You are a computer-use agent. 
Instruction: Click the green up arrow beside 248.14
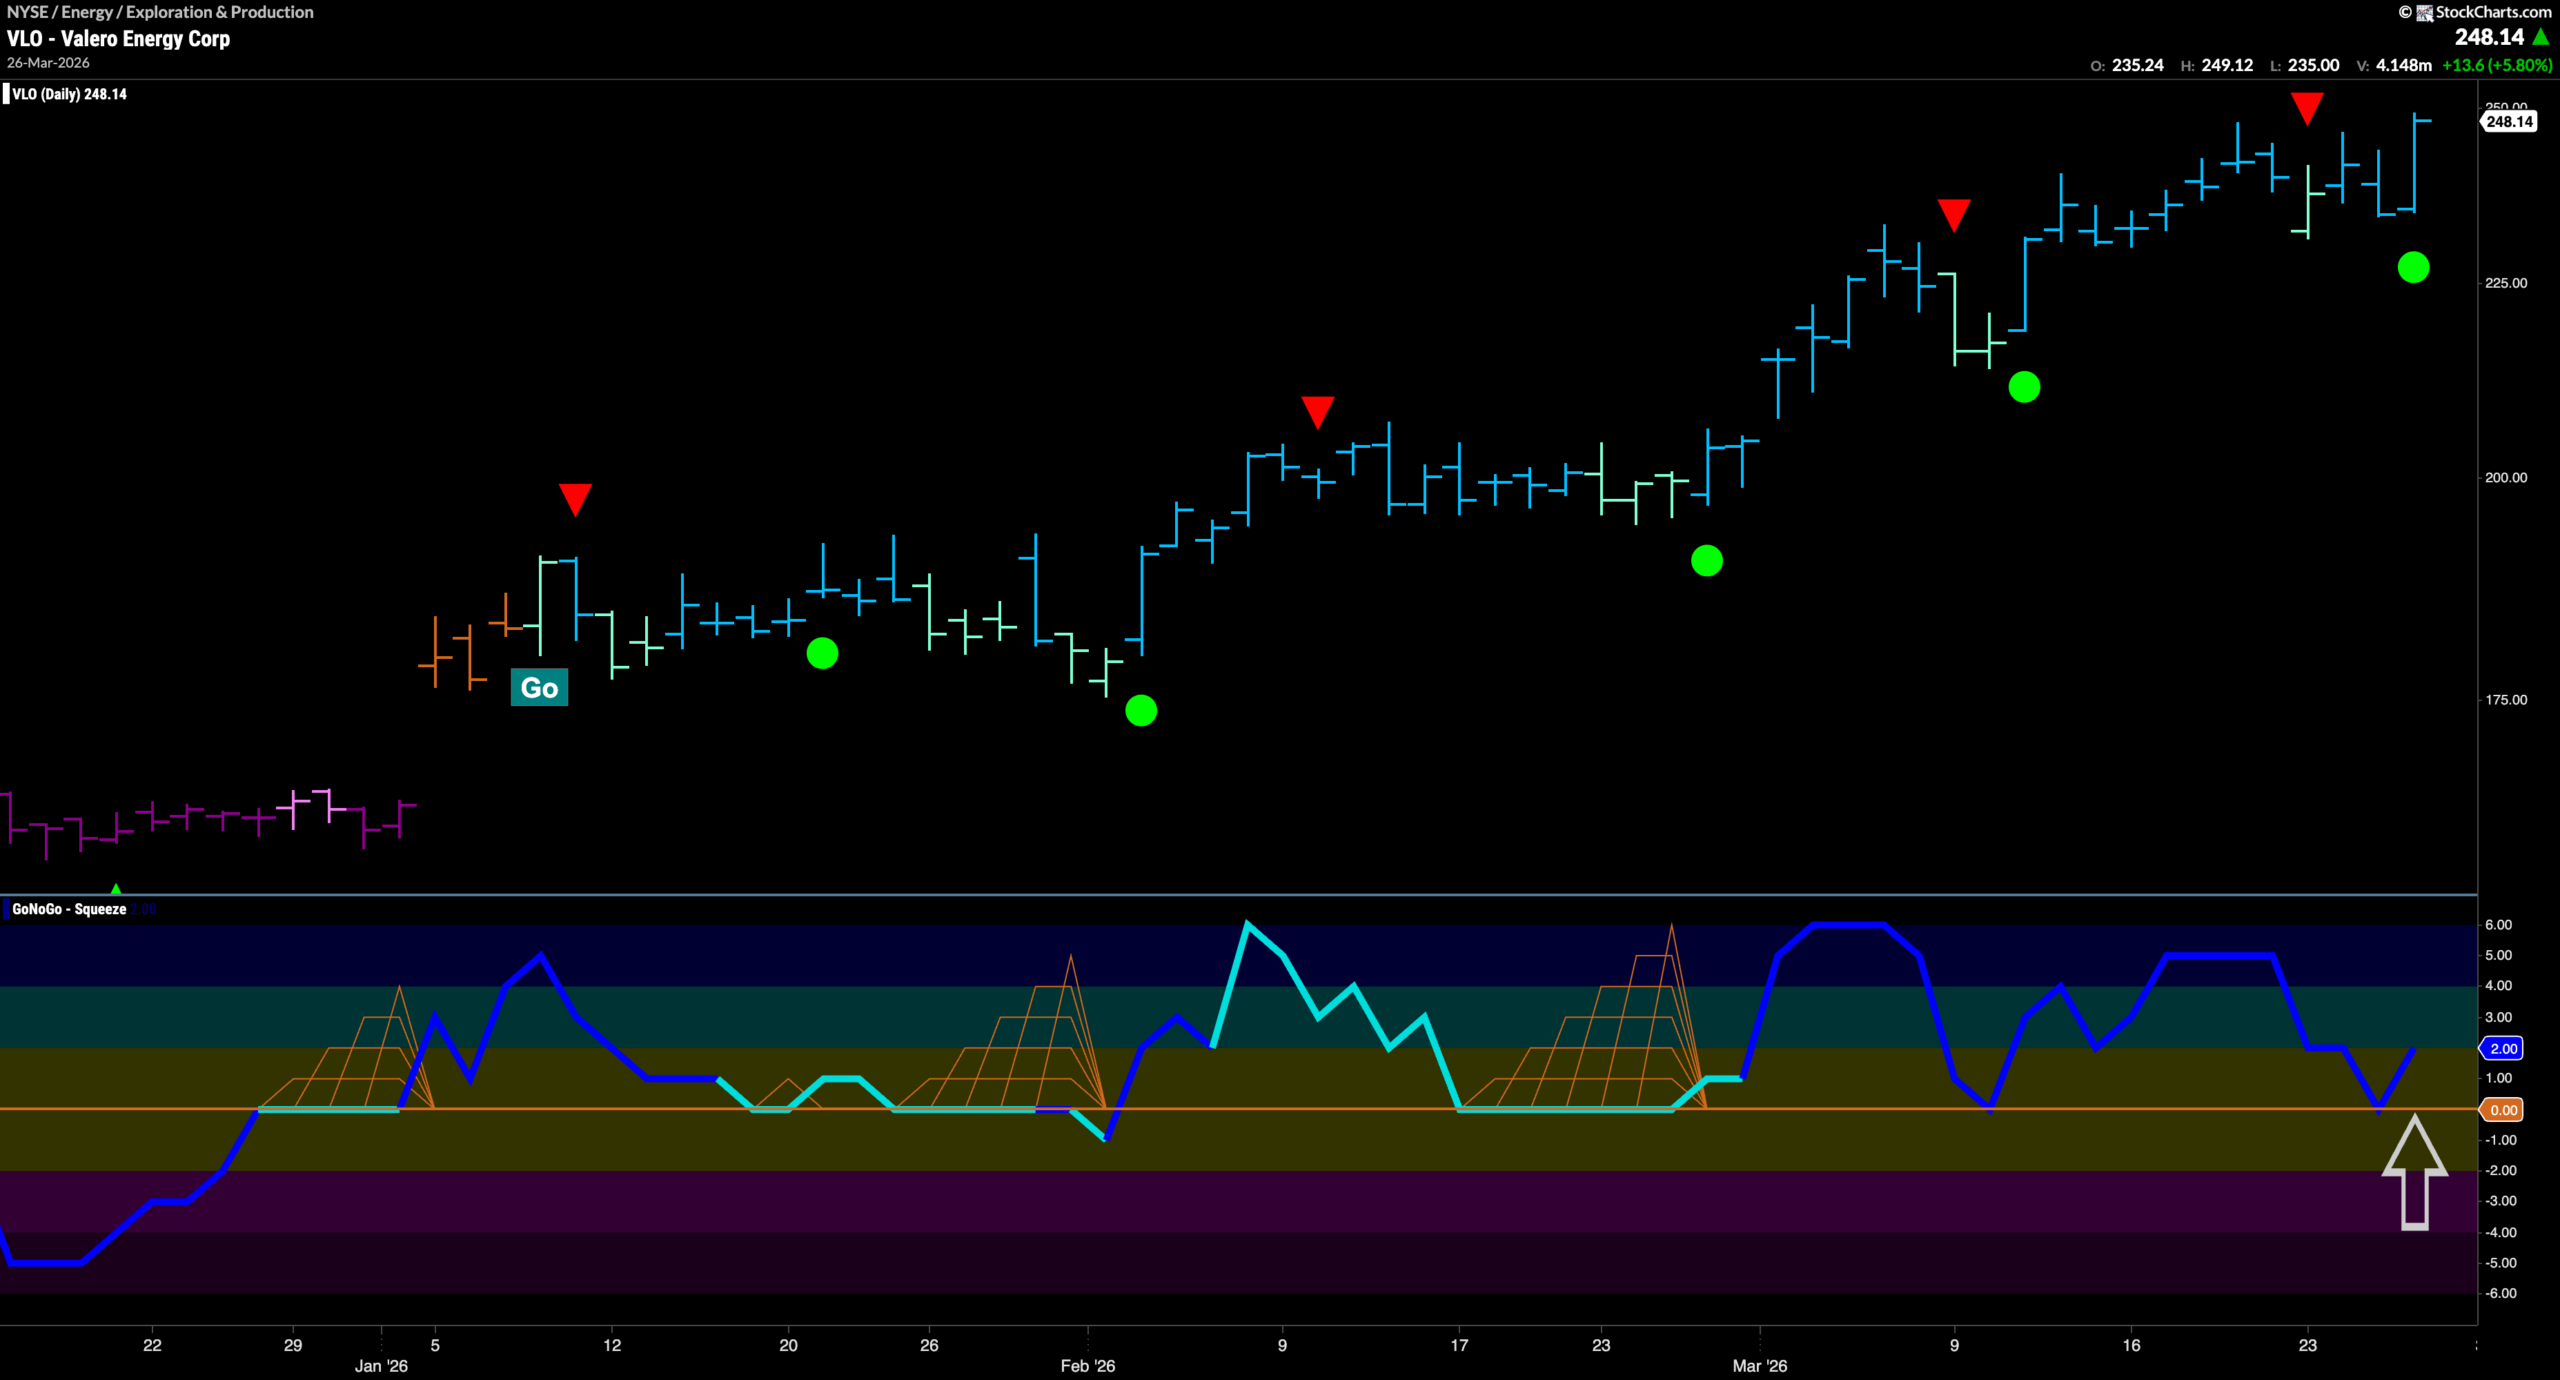click(2541, 37)
